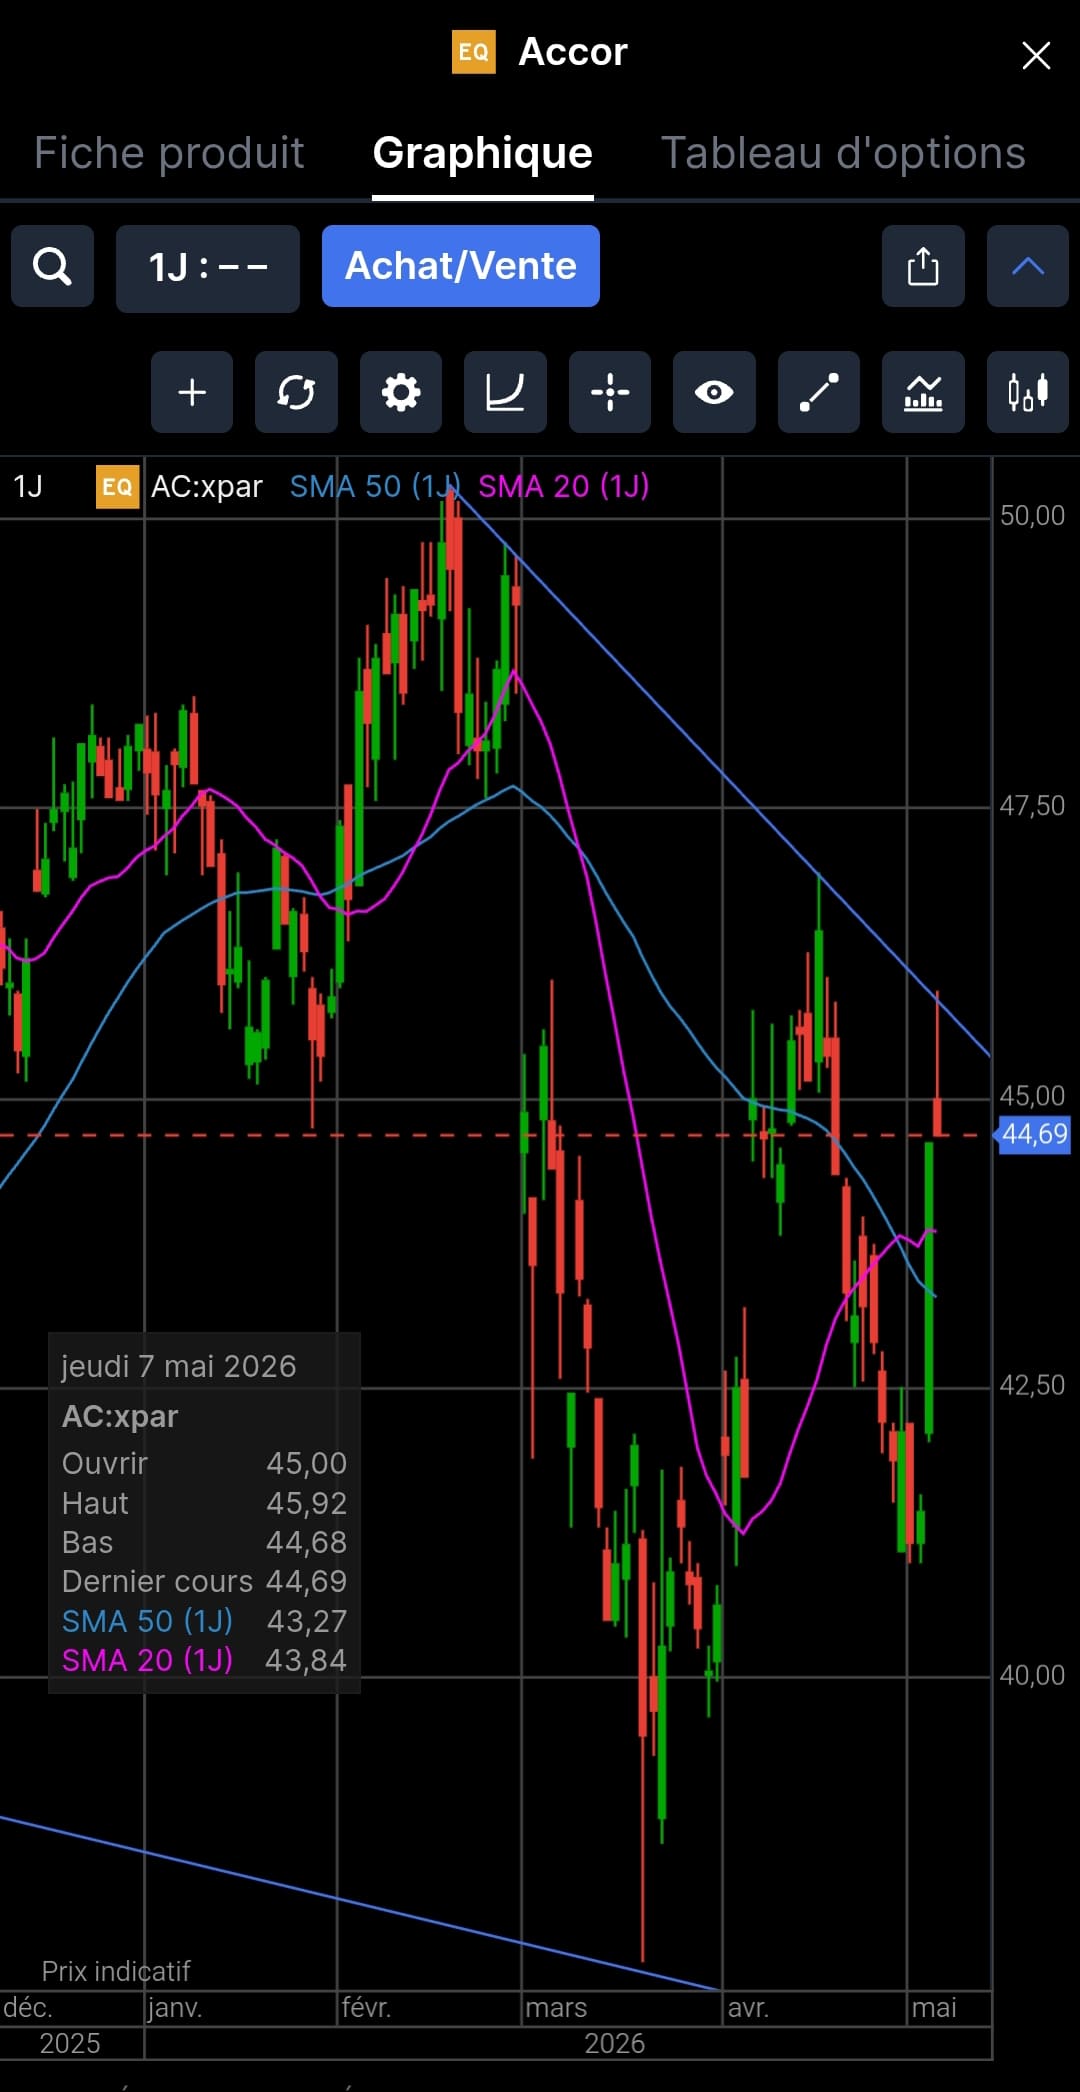Image resolution: width=1080 pixels, height=2092 pixels.
Task: Click the janv. month label on time axis
Action: (x=175, y=2008)
